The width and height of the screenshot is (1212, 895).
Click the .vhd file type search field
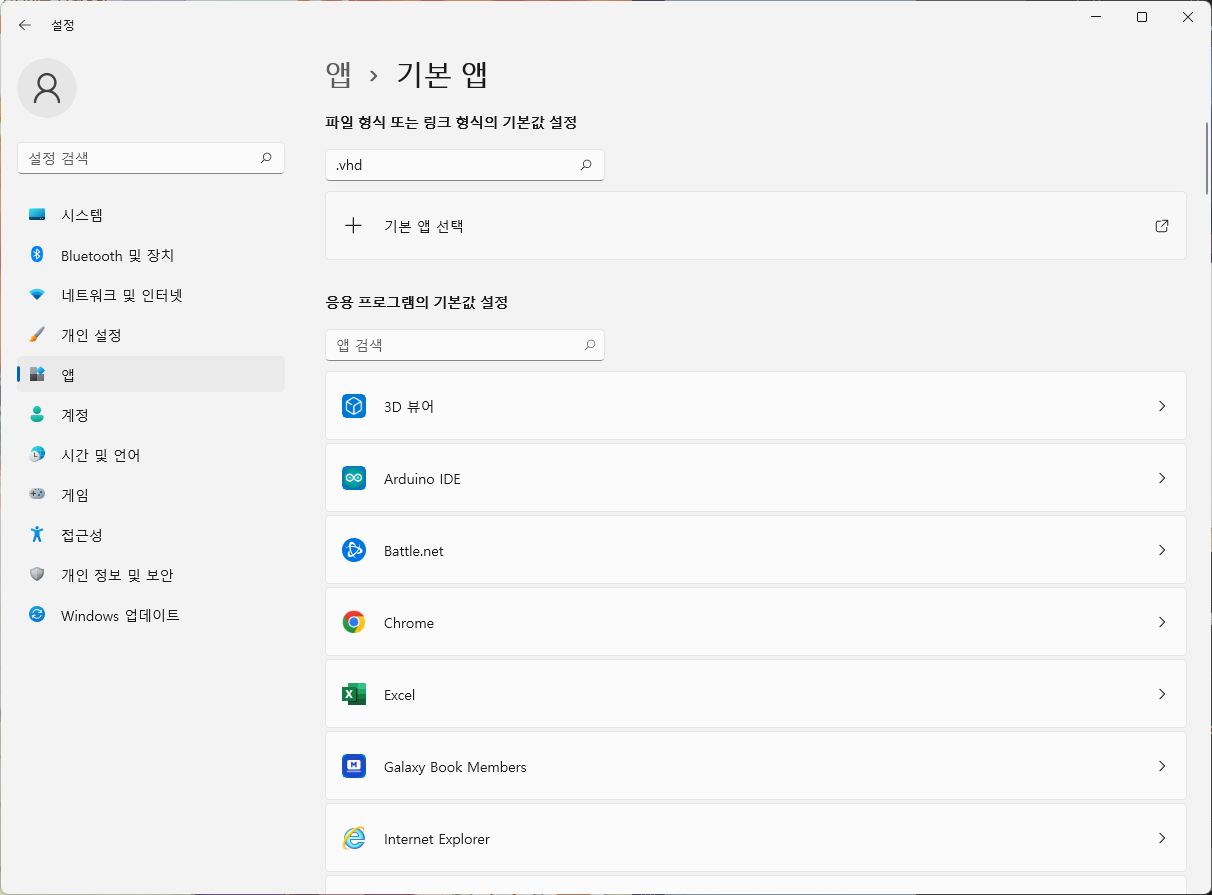coord(465,165)
